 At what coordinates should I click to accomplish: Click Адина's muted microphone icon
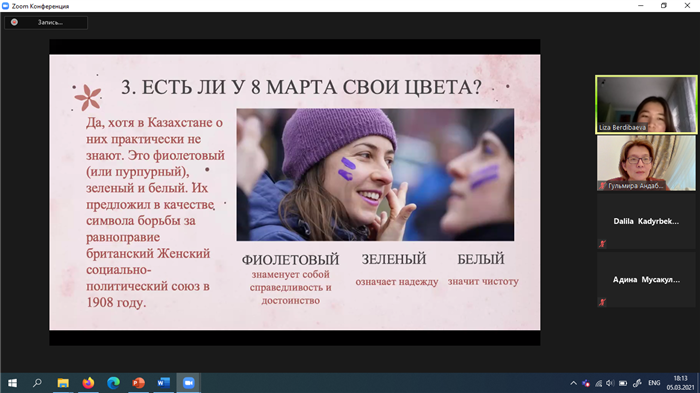(x=602, y=302)
